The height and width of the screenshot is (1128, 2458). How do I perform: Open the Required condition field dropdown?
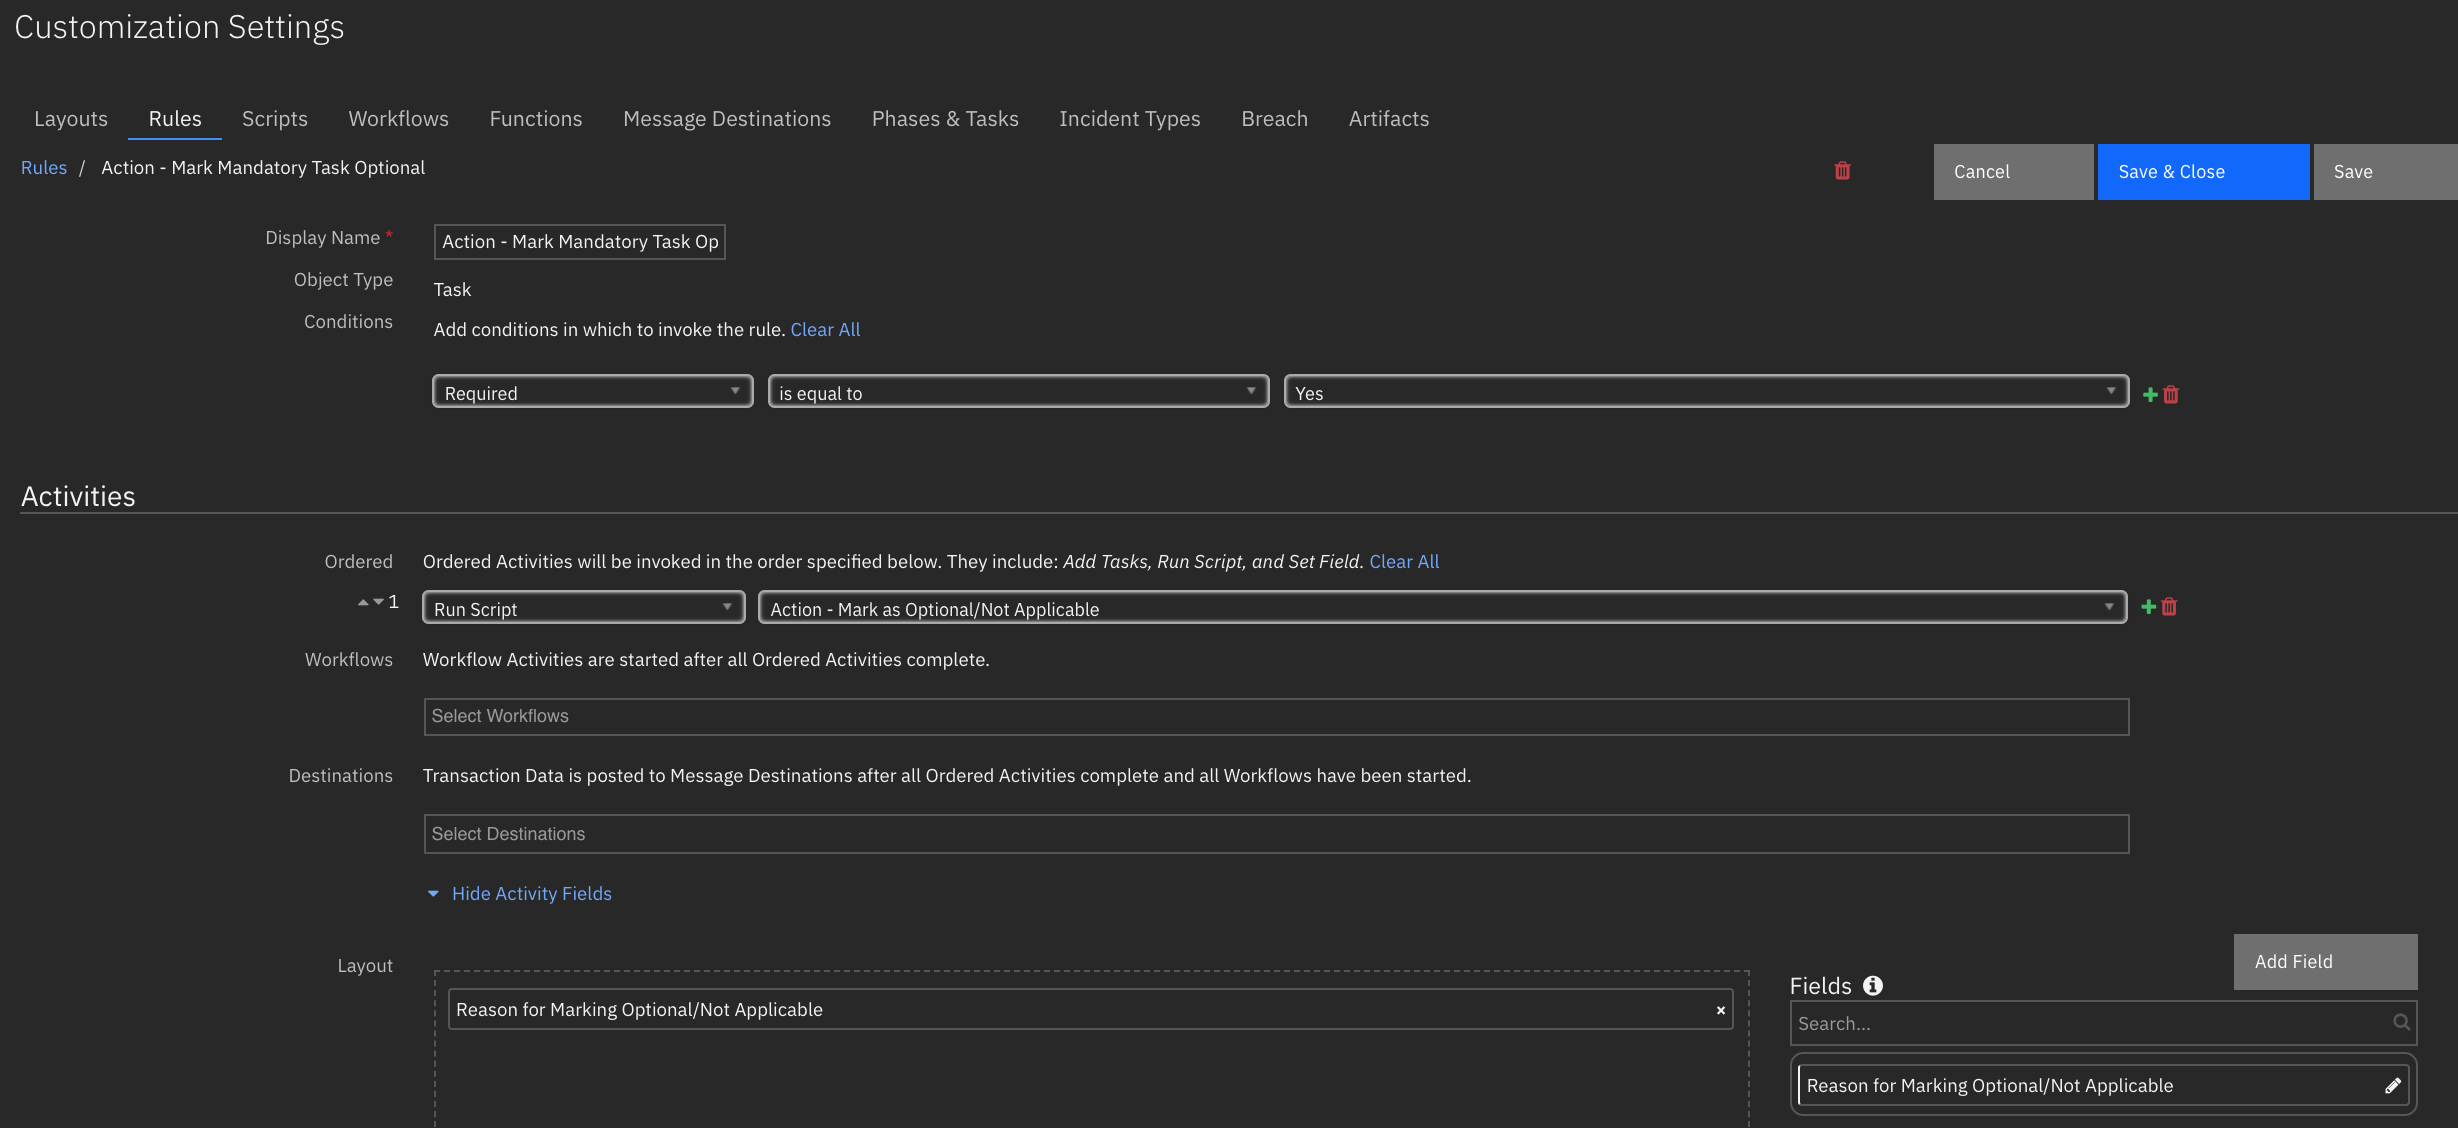pos(592,392)
